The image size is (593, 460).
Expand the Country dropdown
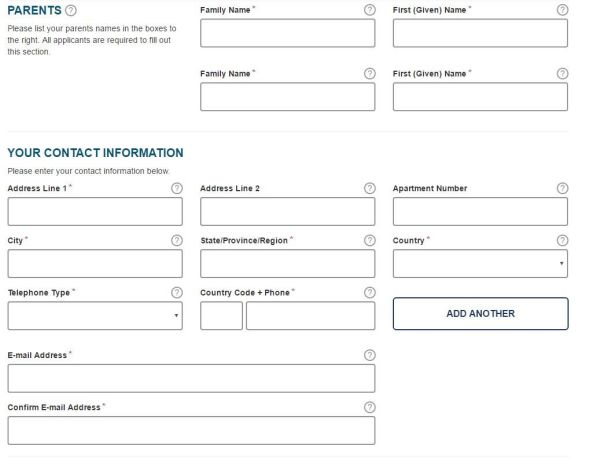480,263
